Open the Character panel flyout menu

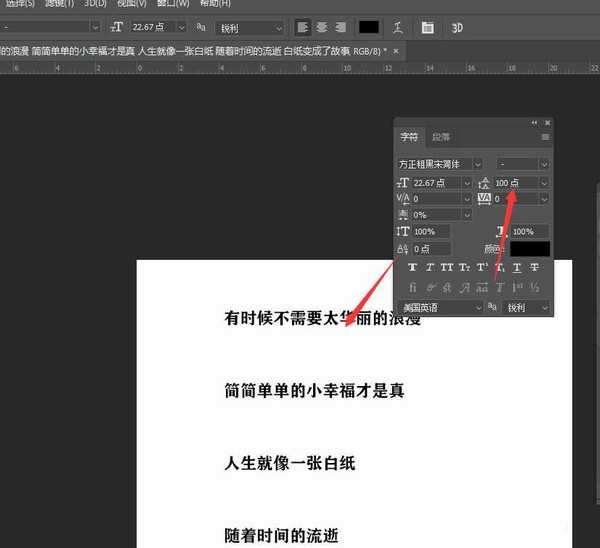pos(545,137)
